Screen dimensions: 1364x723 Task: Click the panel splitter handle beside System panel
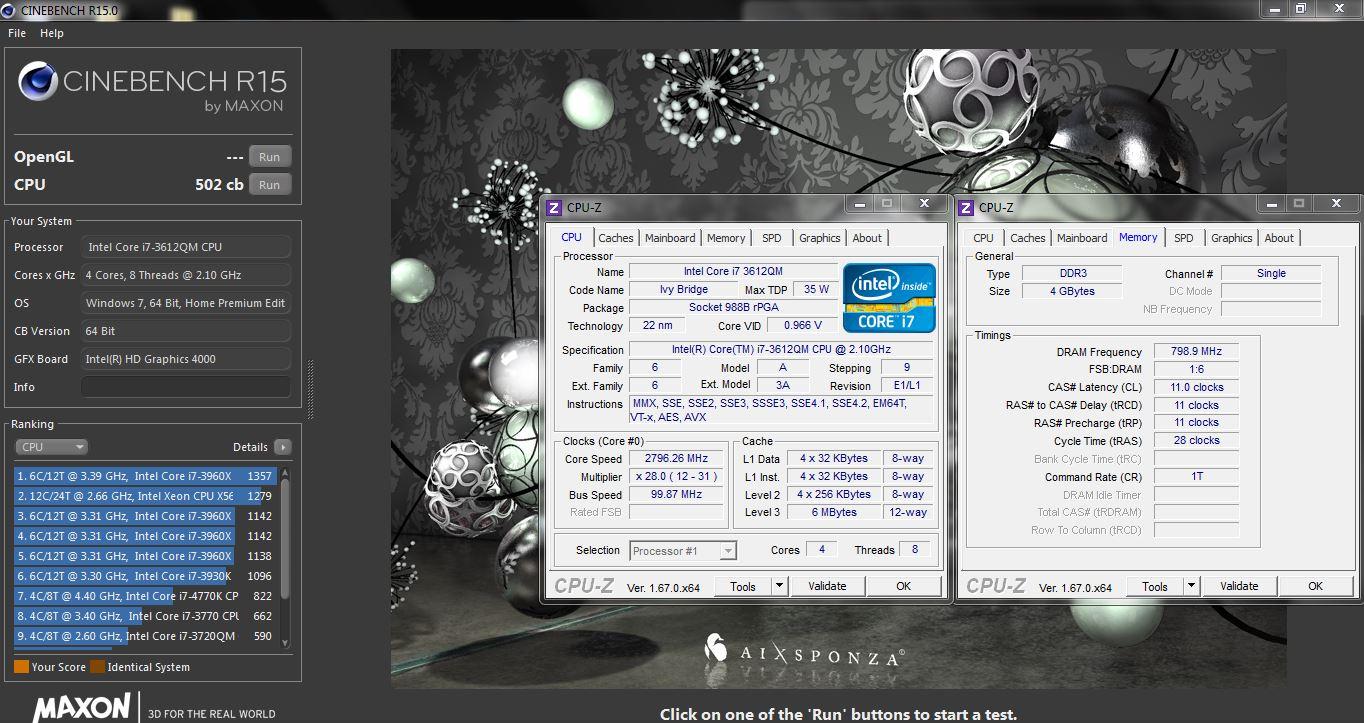coord(309,390)
